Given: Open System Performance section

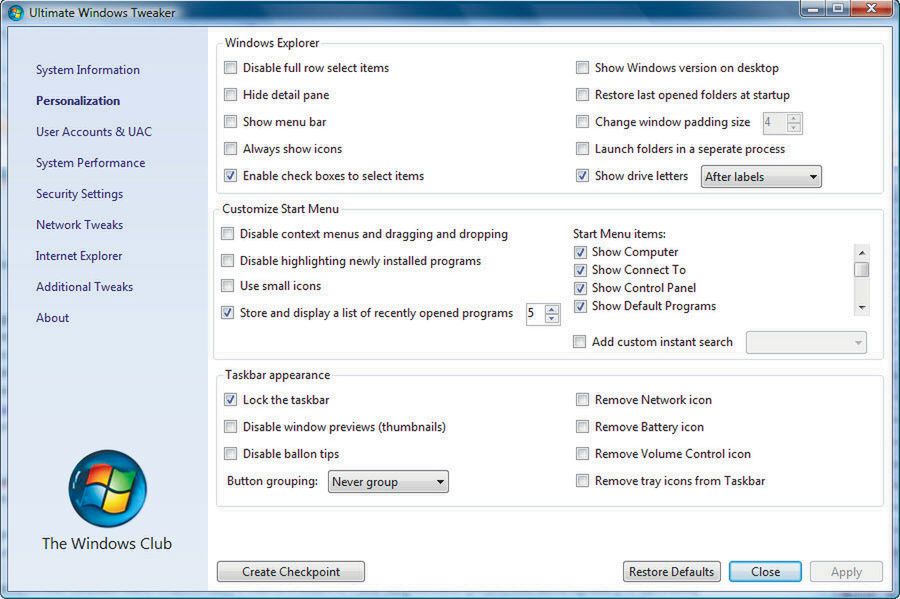Looking at the screenshot, I should tap(90, 163).
